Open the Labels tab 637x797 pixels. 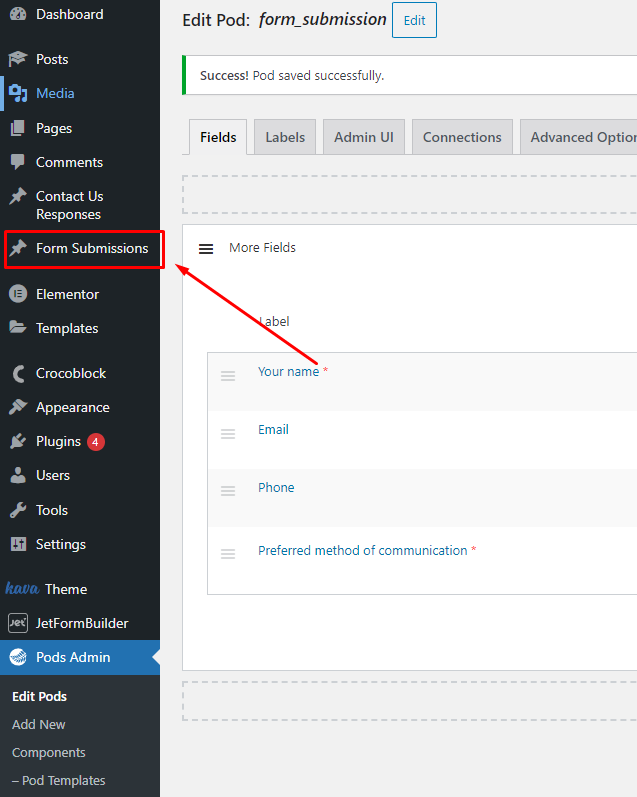(x=285, y=137)
